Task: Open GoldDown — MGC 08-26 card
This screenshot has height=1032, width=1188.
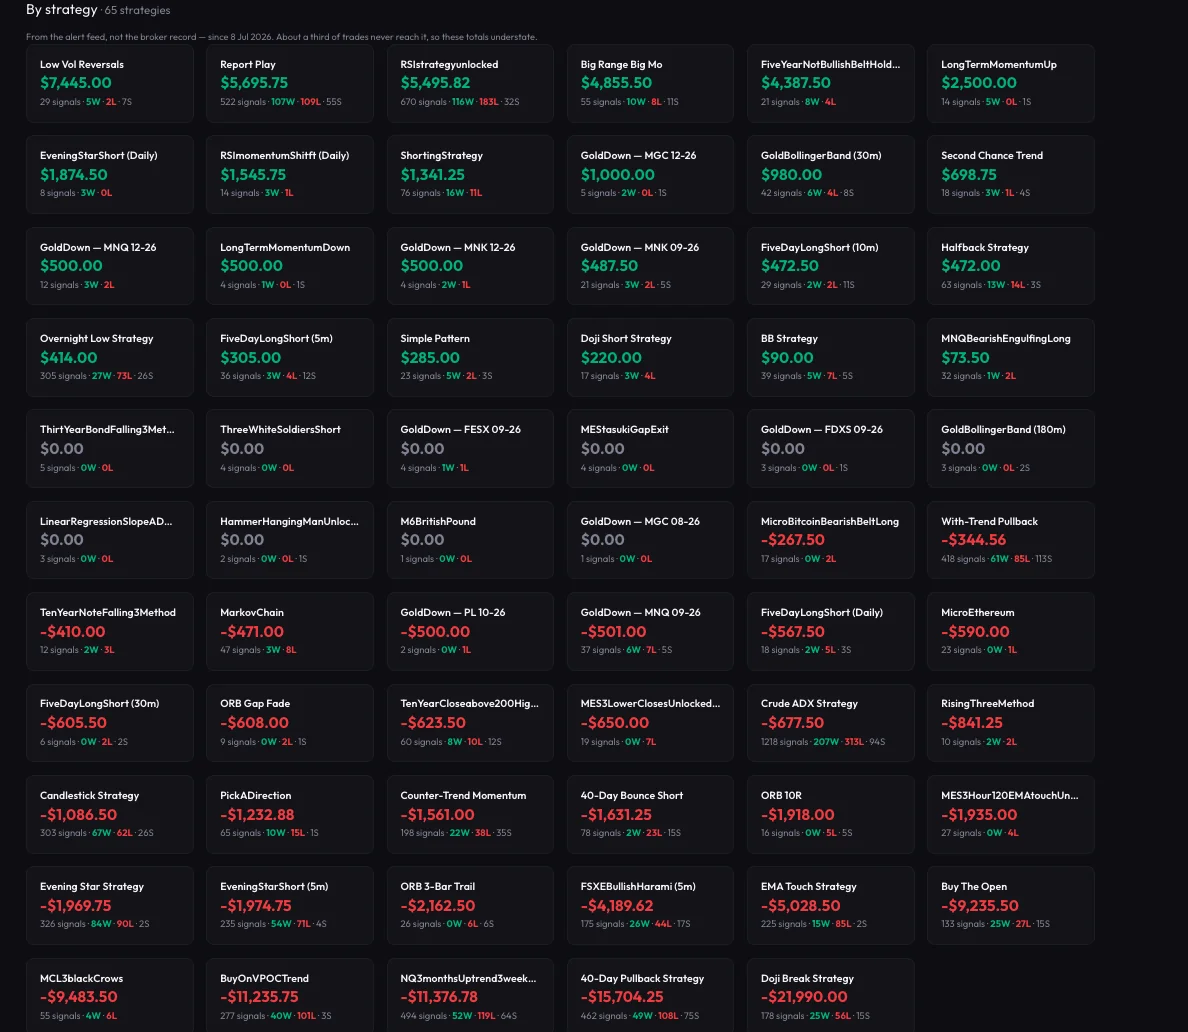Action: (x=650, y=540)
